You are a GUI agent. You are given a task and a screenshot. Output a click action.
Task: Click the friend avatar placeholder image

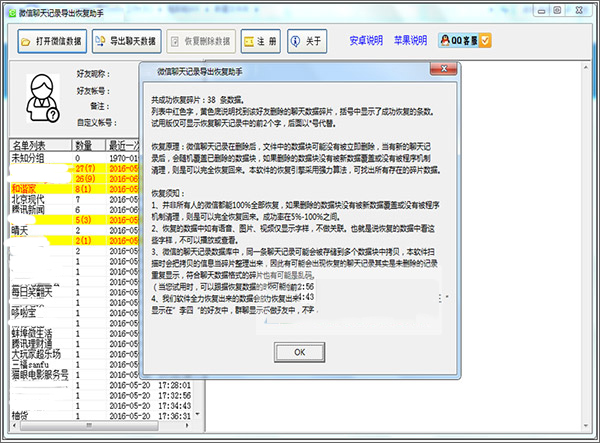pos(43,98)
